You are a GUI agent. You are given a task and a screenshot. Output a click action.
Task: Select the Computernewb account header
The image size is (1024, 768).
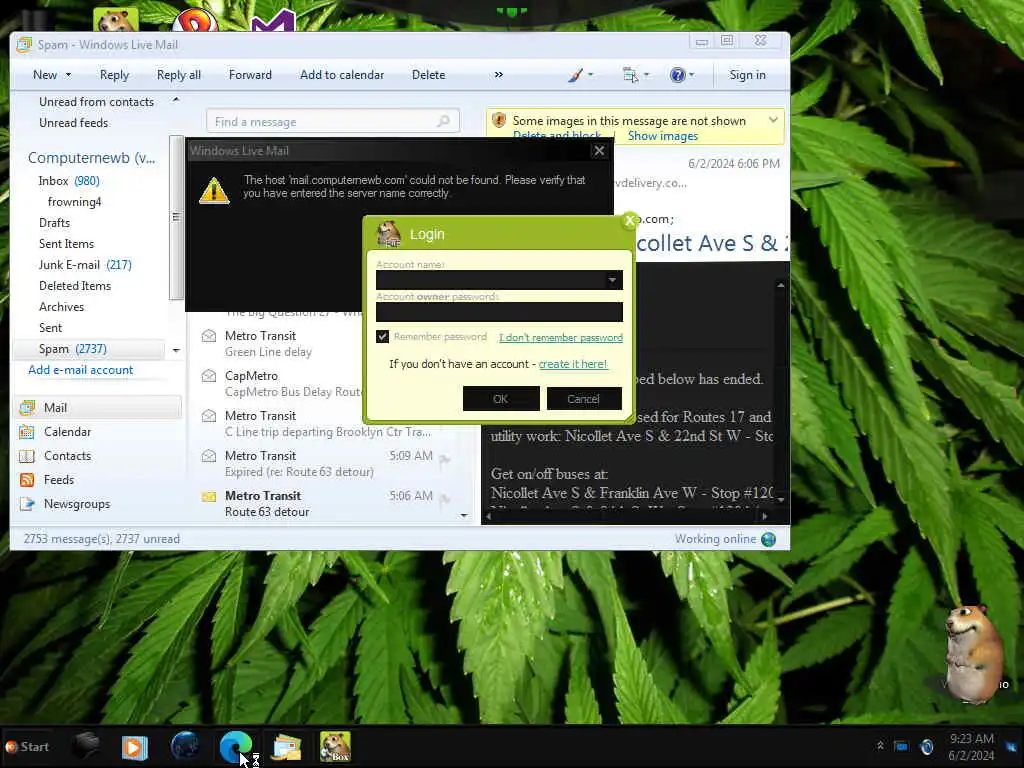pyautogui.click(x=91, y=158)
